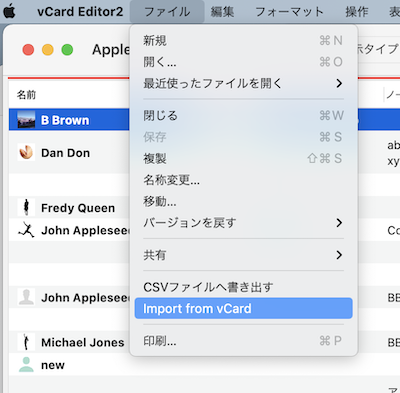Viewport: 400px width, 393px height.
Task: Choose 移動… menu item
Action: [x=244, y=201]
